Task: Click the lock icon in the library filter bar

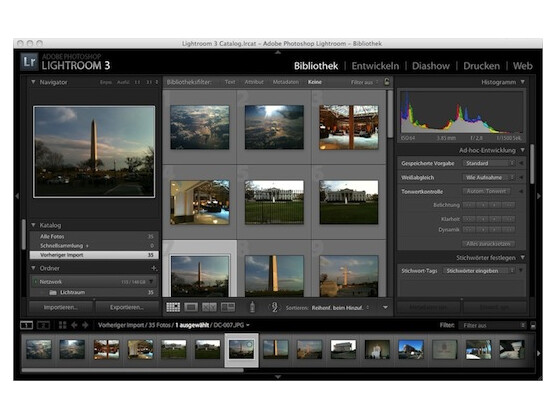Action: click(387, 82)
